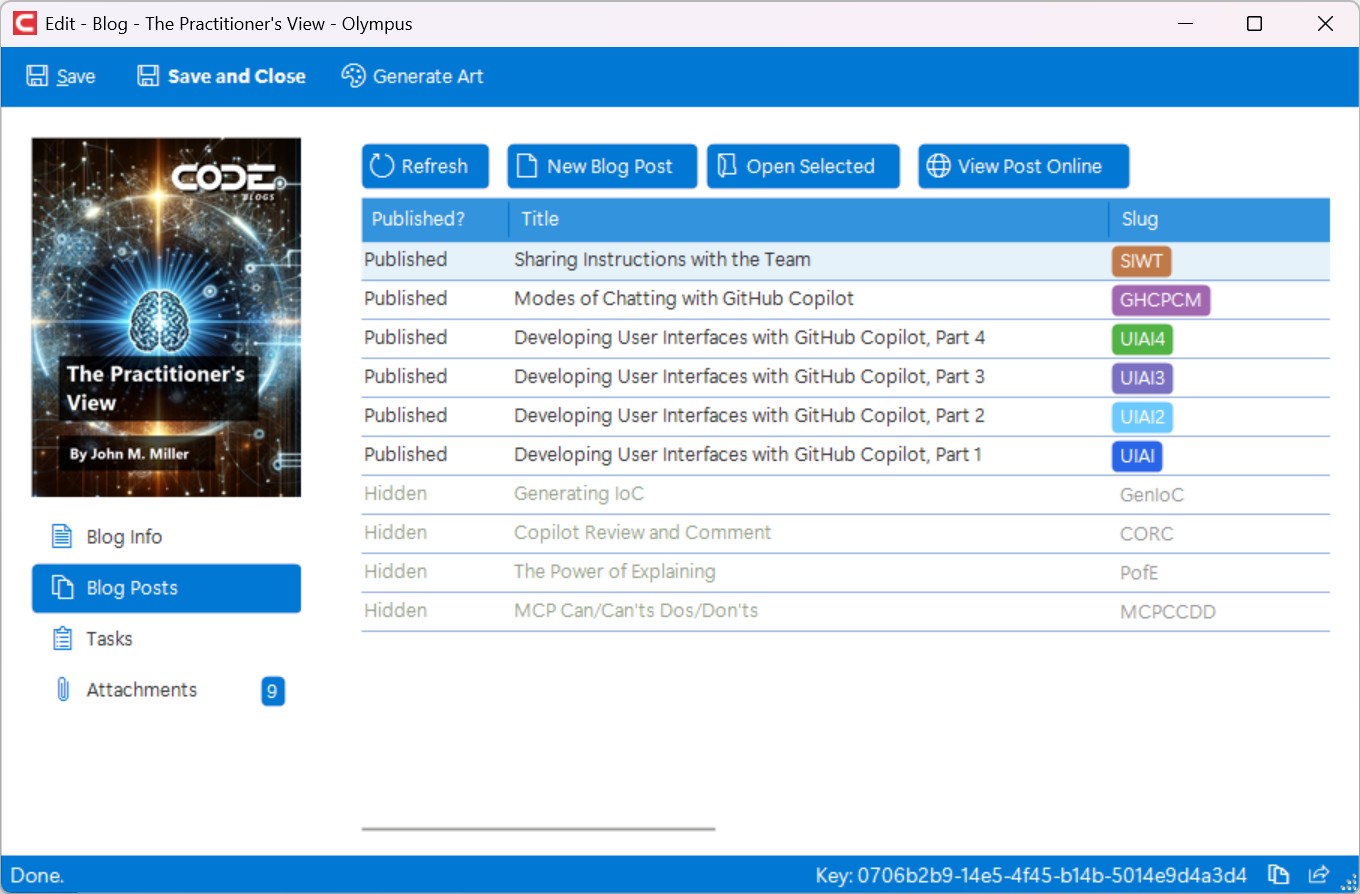The image size is (1360, 894).
Task: Open the Tasks section
Action: pyautogui.click(x=166, y=639)
